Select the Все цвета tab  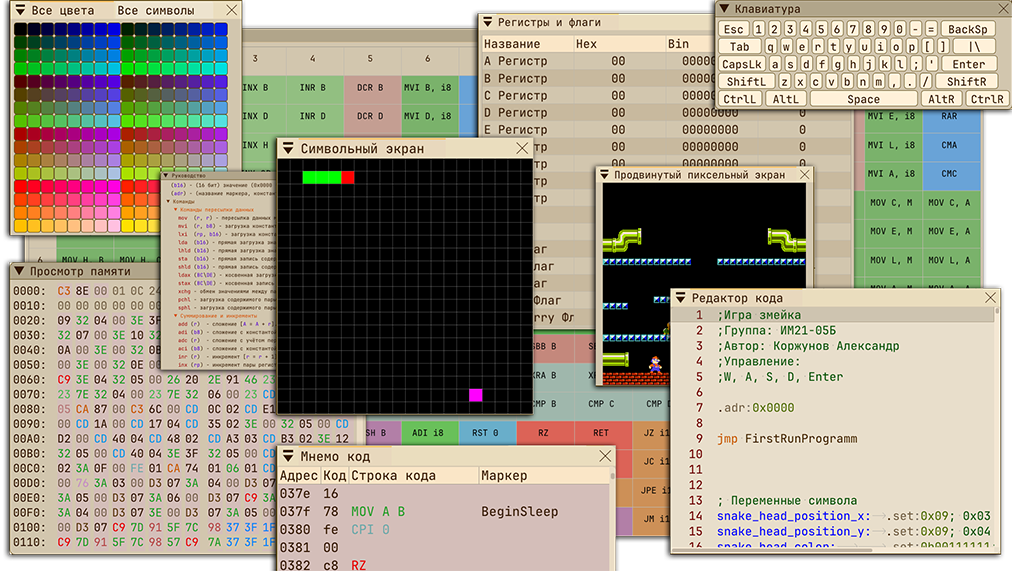point(62,11)
